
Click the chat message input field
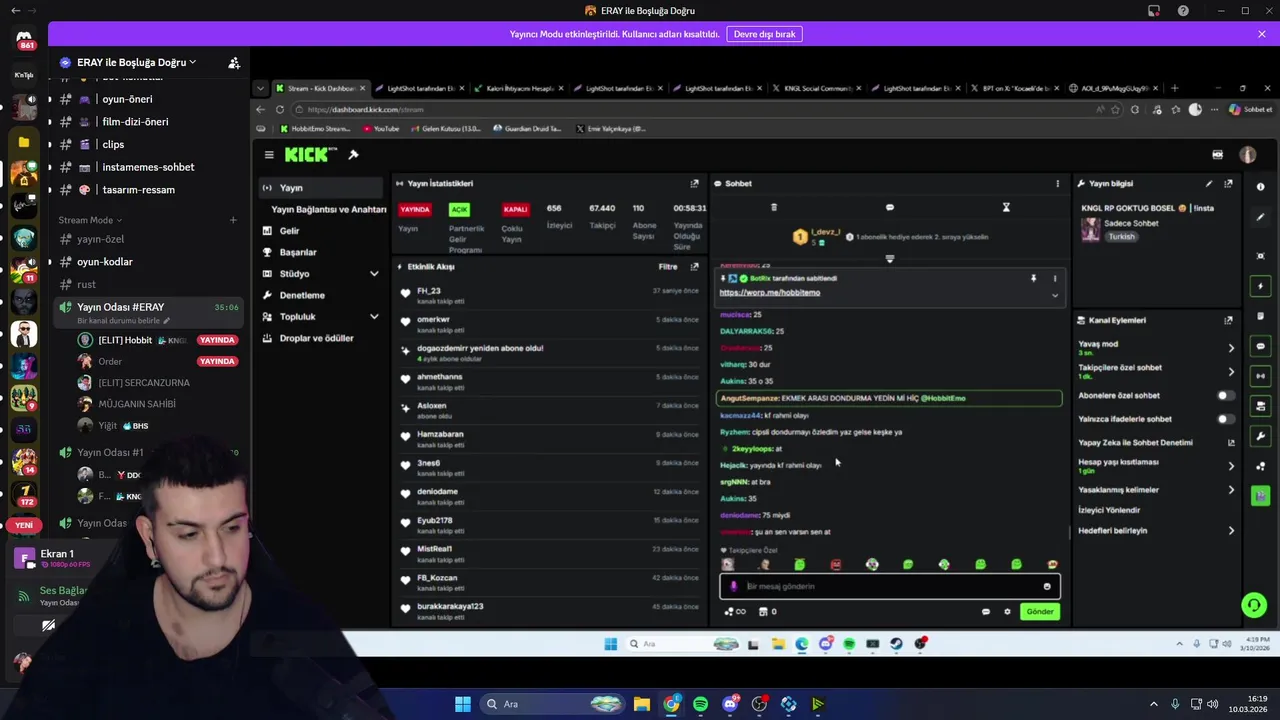coord(890,587)
